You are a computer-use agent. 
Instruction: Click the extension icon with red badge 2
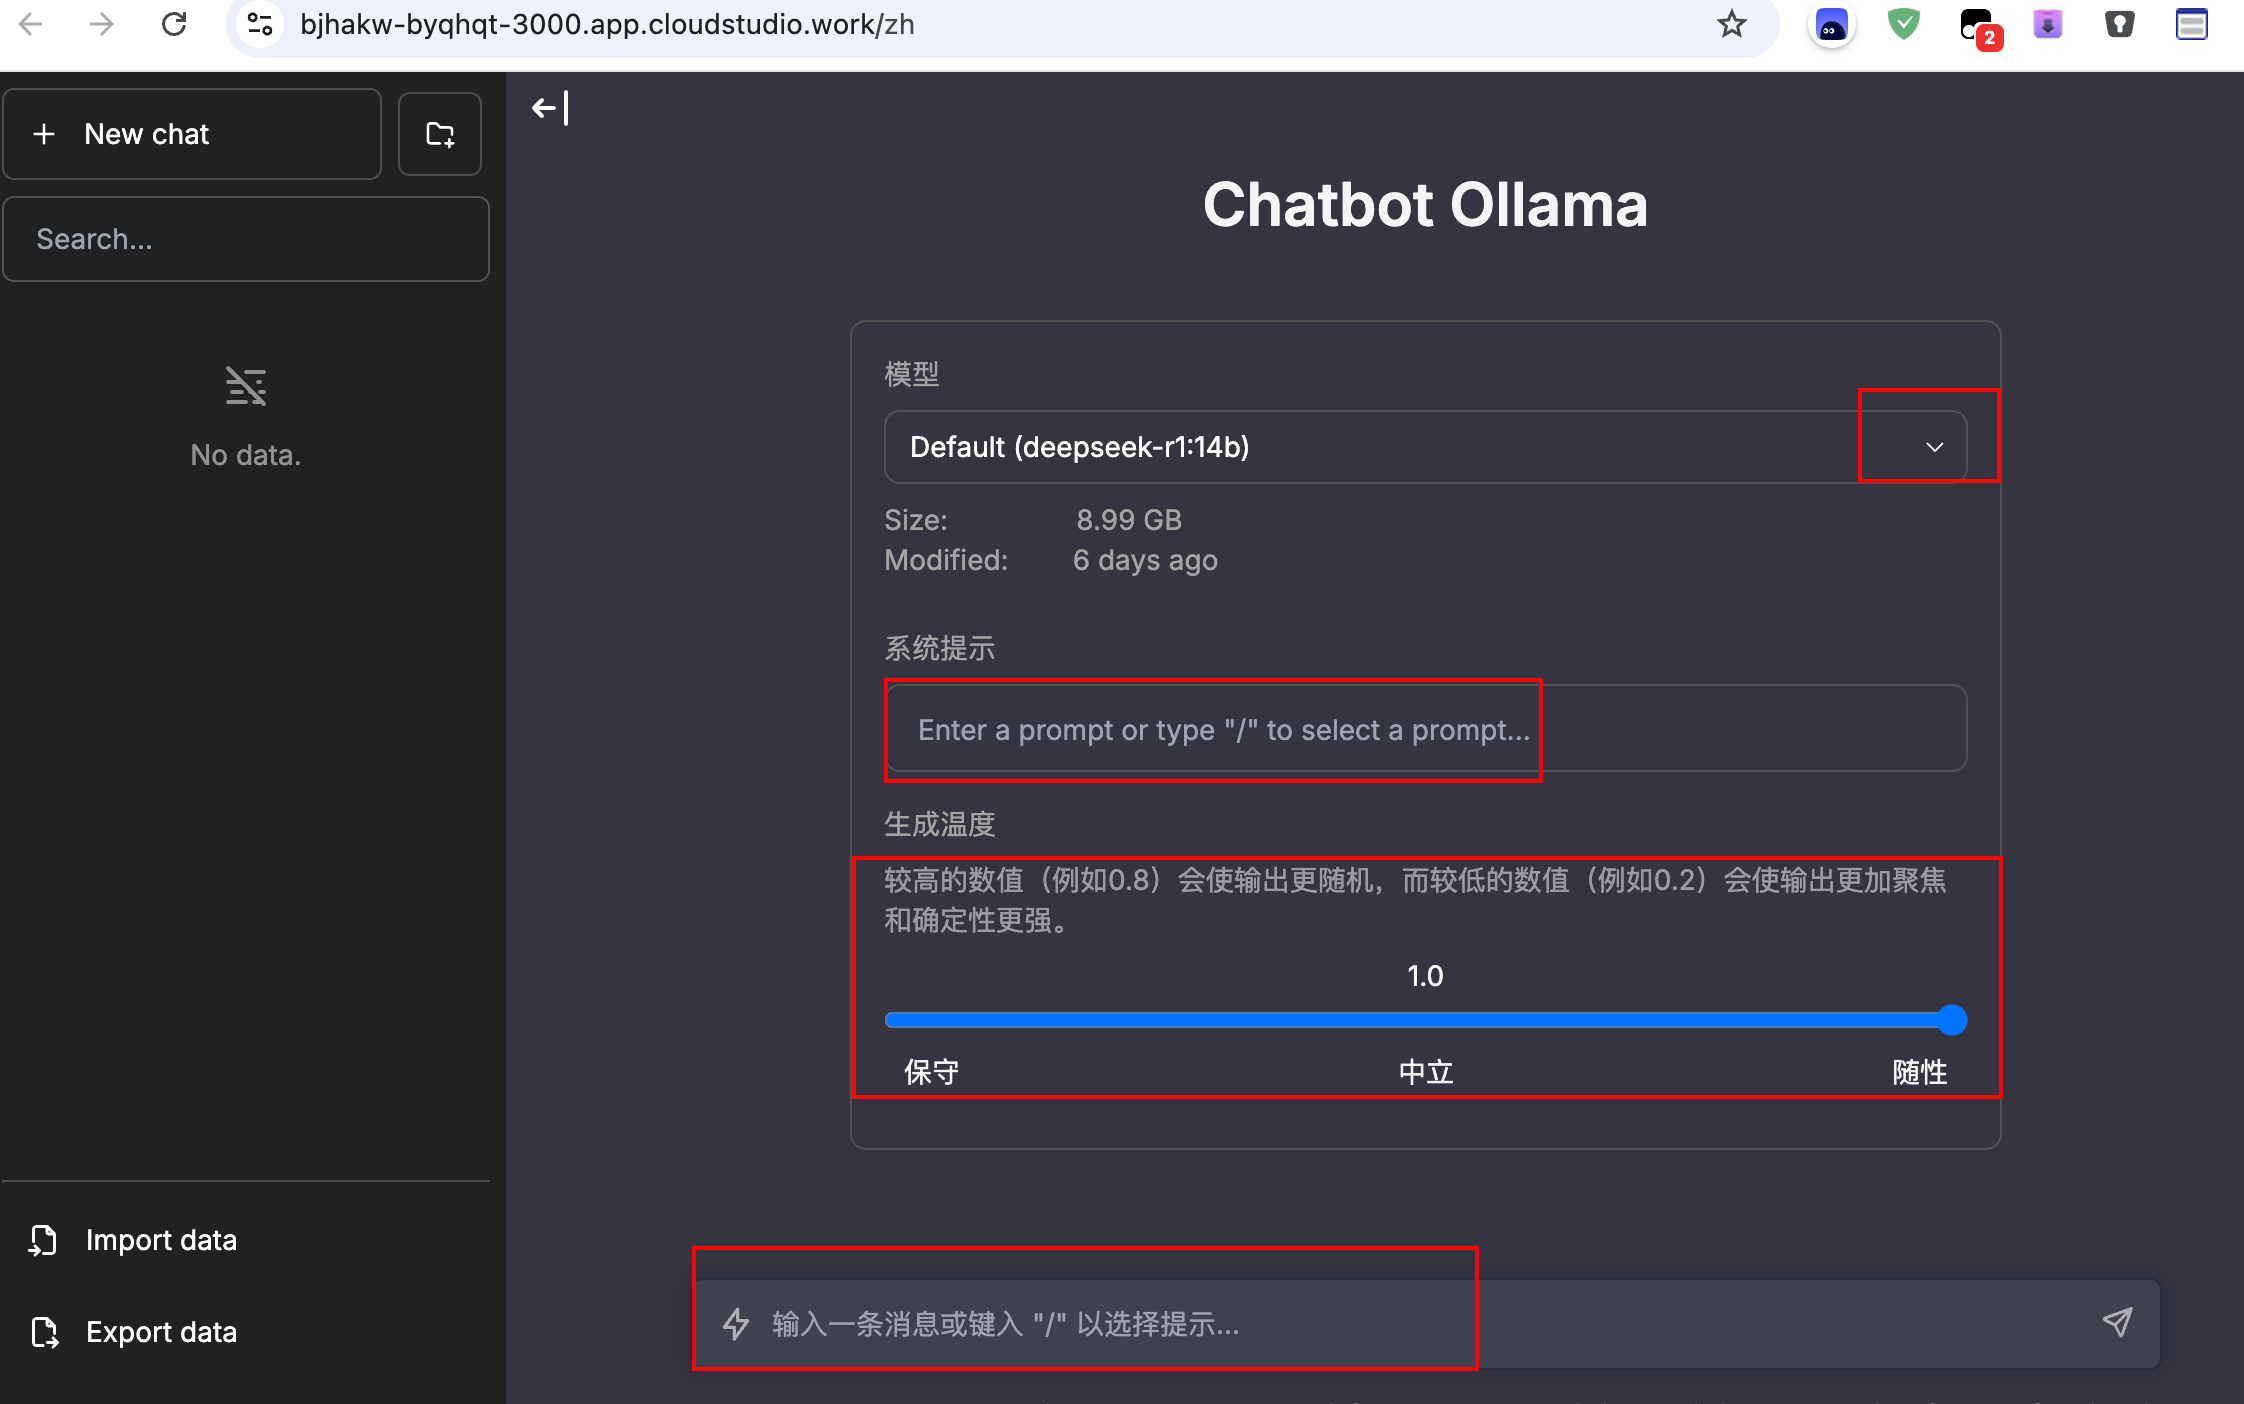(x=1976, y=26)
